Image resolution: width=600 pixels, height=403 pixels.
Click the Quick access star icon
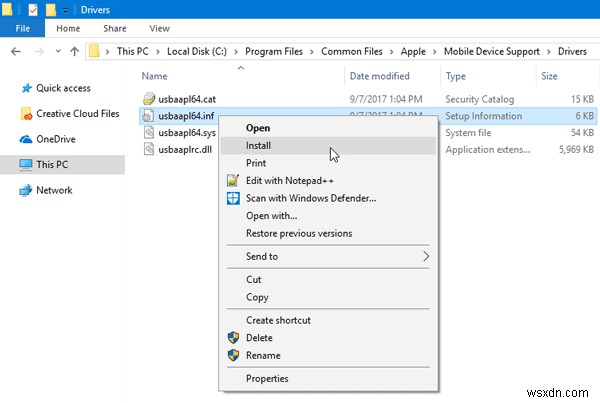tap(24, 88)
